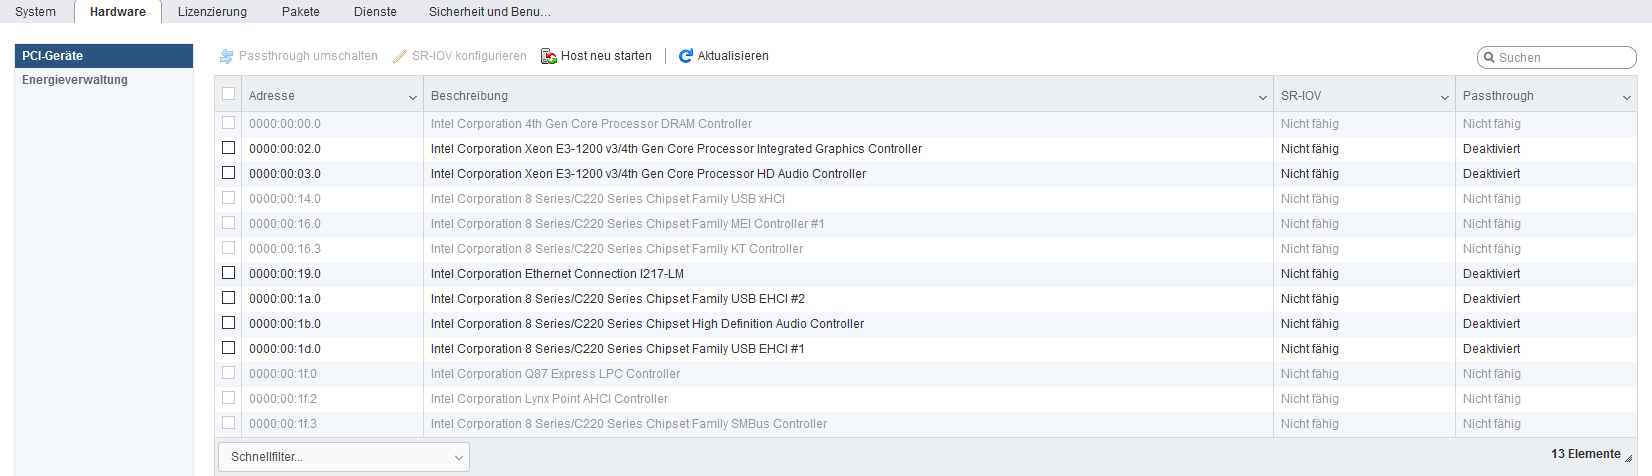Select Energieverwaltung in the sidebar
1652x476 pixels.
click(x=75, y=80)
